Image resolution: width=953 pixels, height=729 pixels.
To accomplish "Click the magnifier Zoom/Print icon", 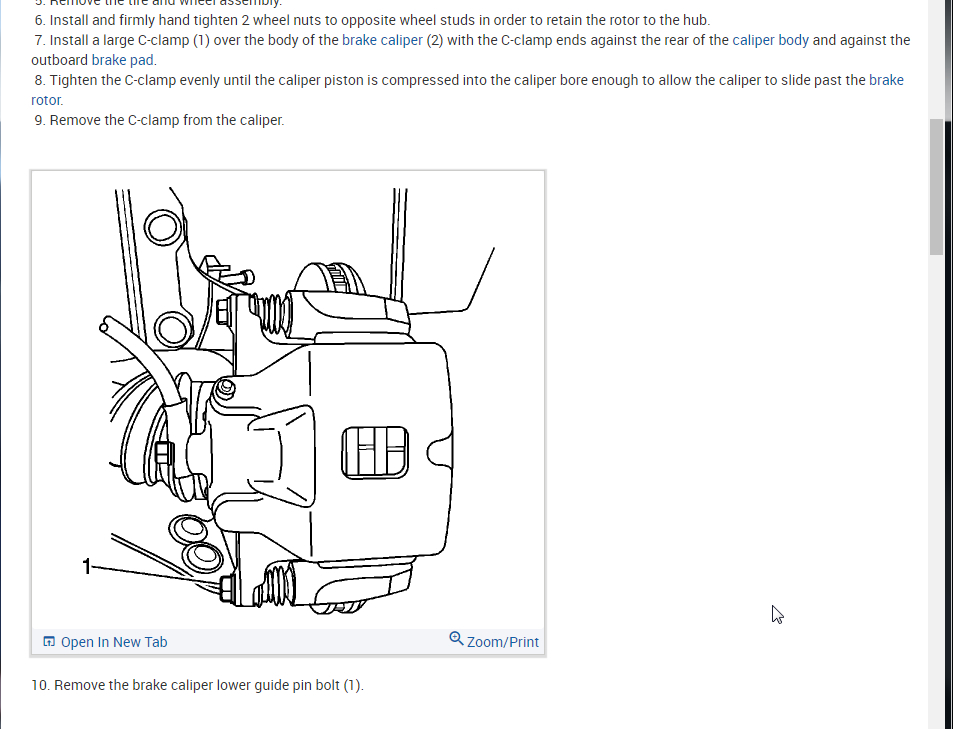I will [x=456, y=638].
